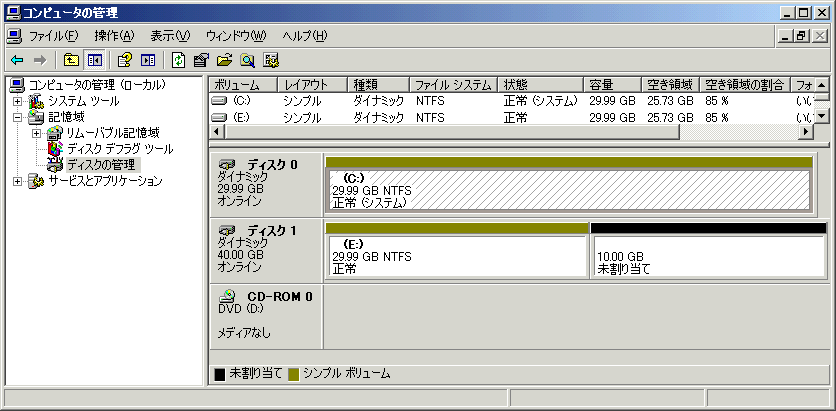
Task: Click the magnifier Explore toolbar icon
Action: tap(248, 60)
